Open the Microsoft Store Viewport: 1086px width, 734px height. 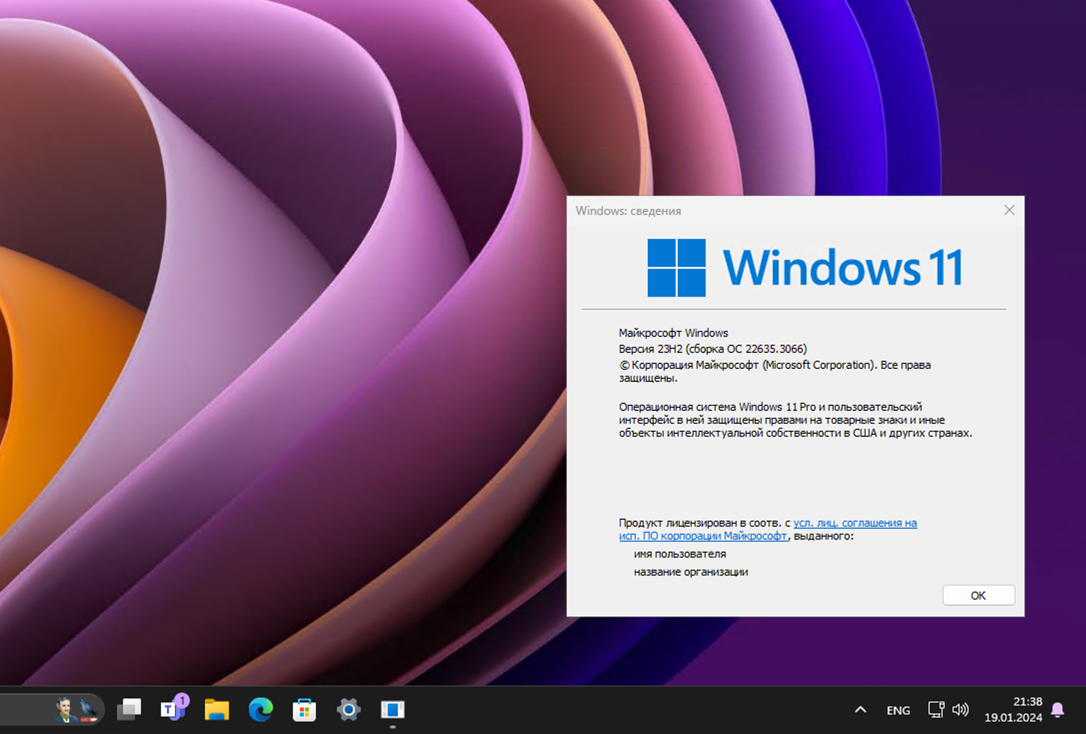tap(305, 709)
